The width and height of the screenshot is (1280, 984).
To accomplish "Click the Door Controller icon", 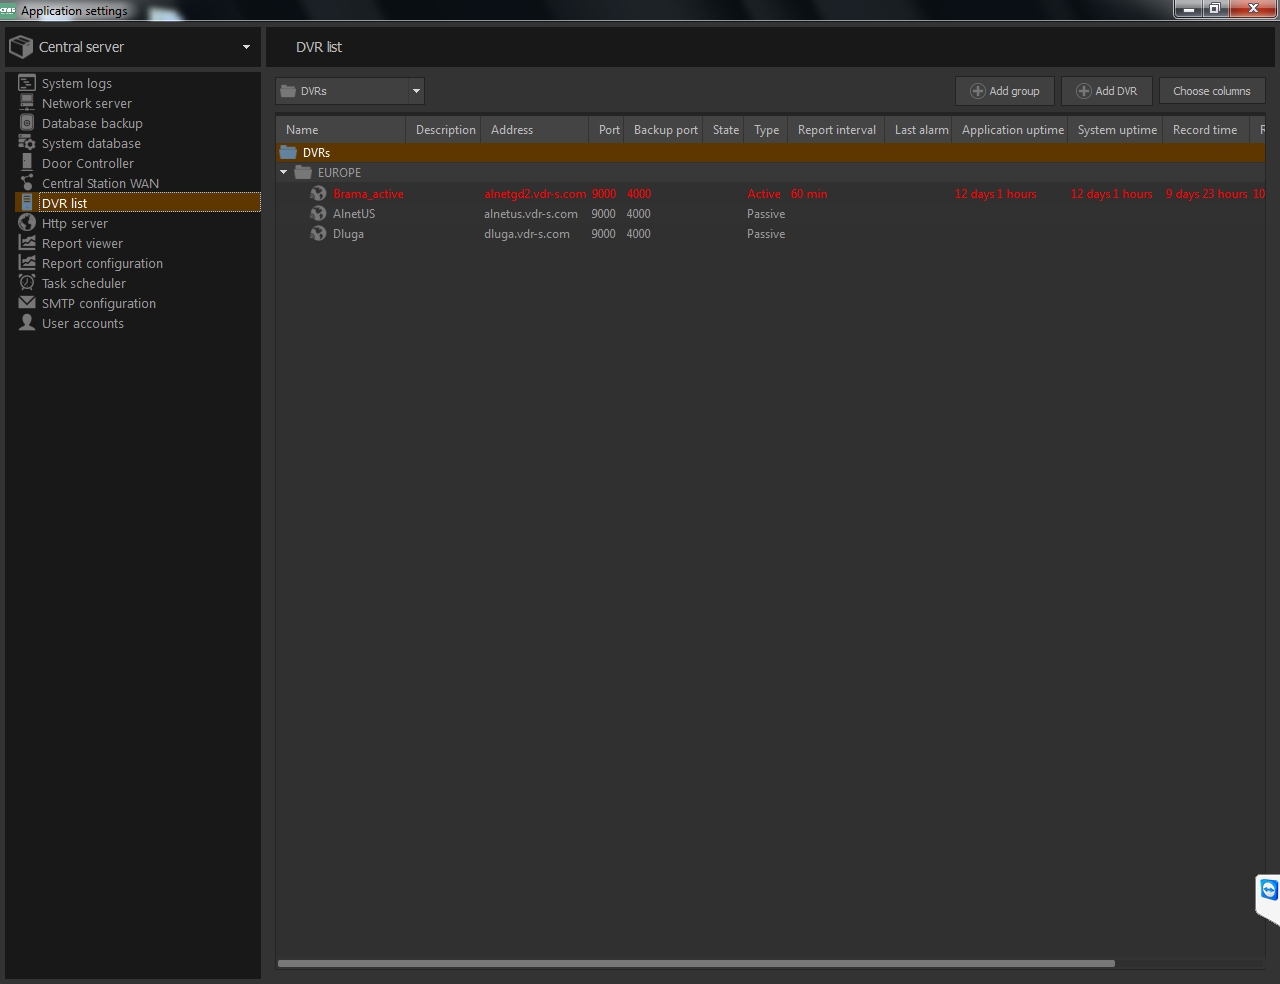I will point(27,163).
